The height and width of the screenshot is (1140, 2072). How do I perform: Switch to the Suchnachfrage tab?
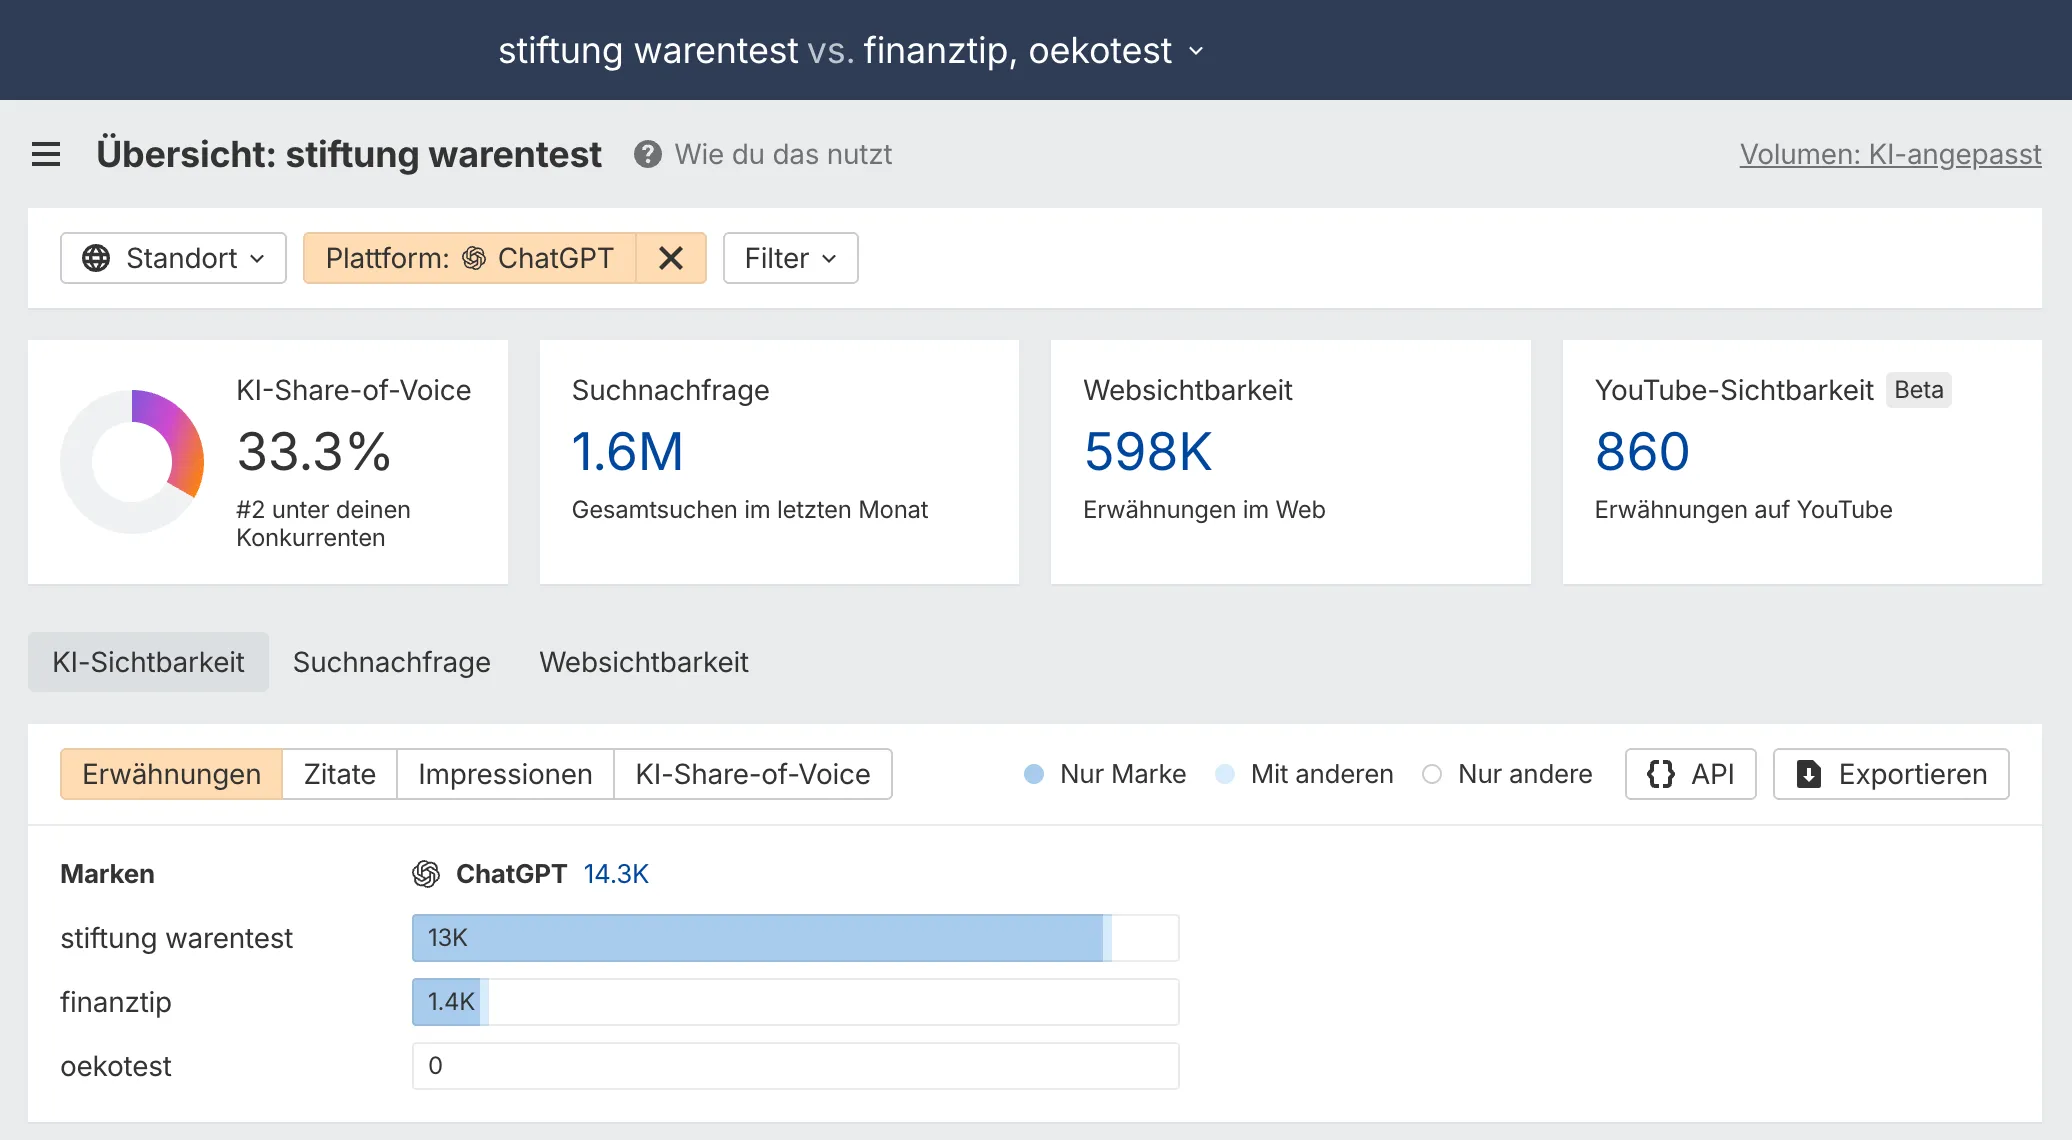(392, 662)
